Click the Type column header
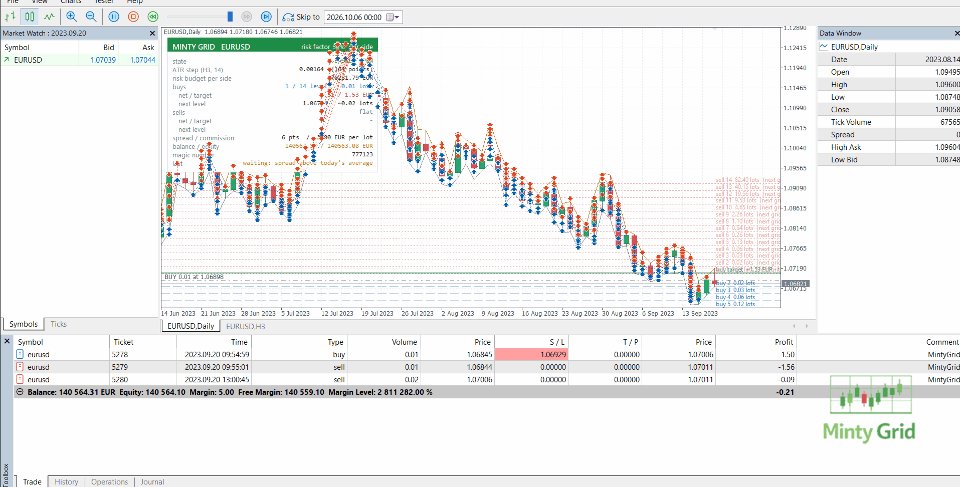The width and height of the screenshot is (960, 487). [x=335, y=342]
